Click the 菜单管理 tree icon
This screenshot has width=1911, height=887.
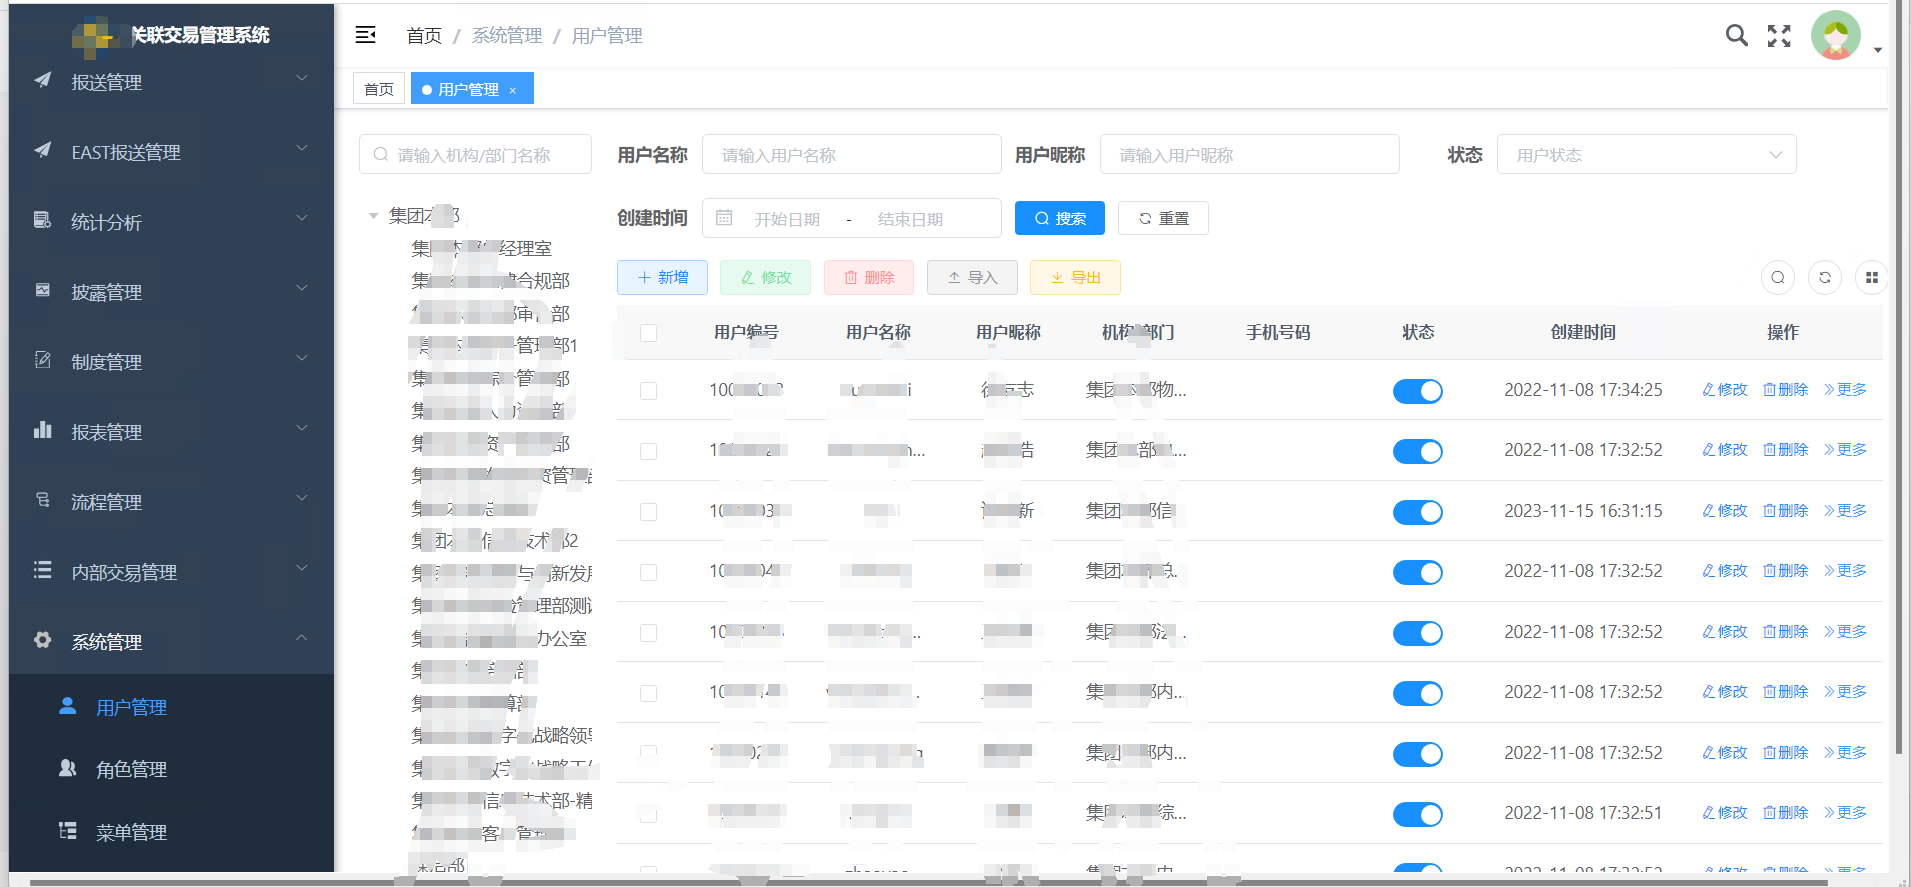(x=67, y=831)
